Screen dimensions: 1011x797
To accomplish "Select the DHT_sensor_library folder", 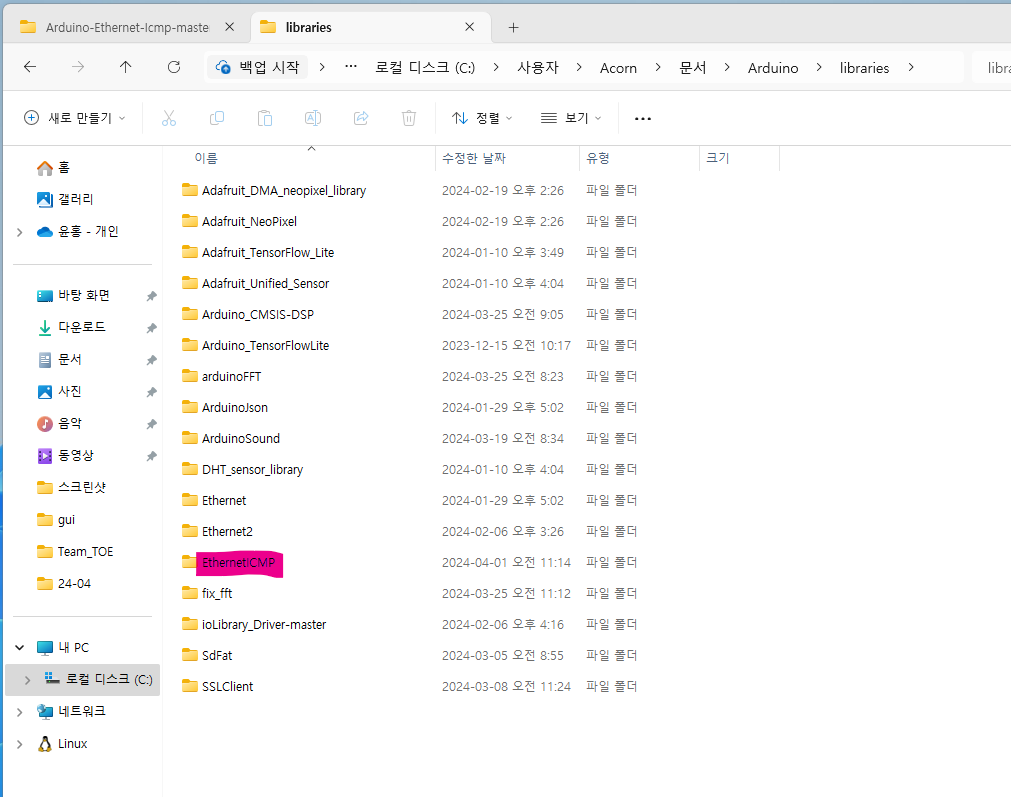I will (252, 470).
